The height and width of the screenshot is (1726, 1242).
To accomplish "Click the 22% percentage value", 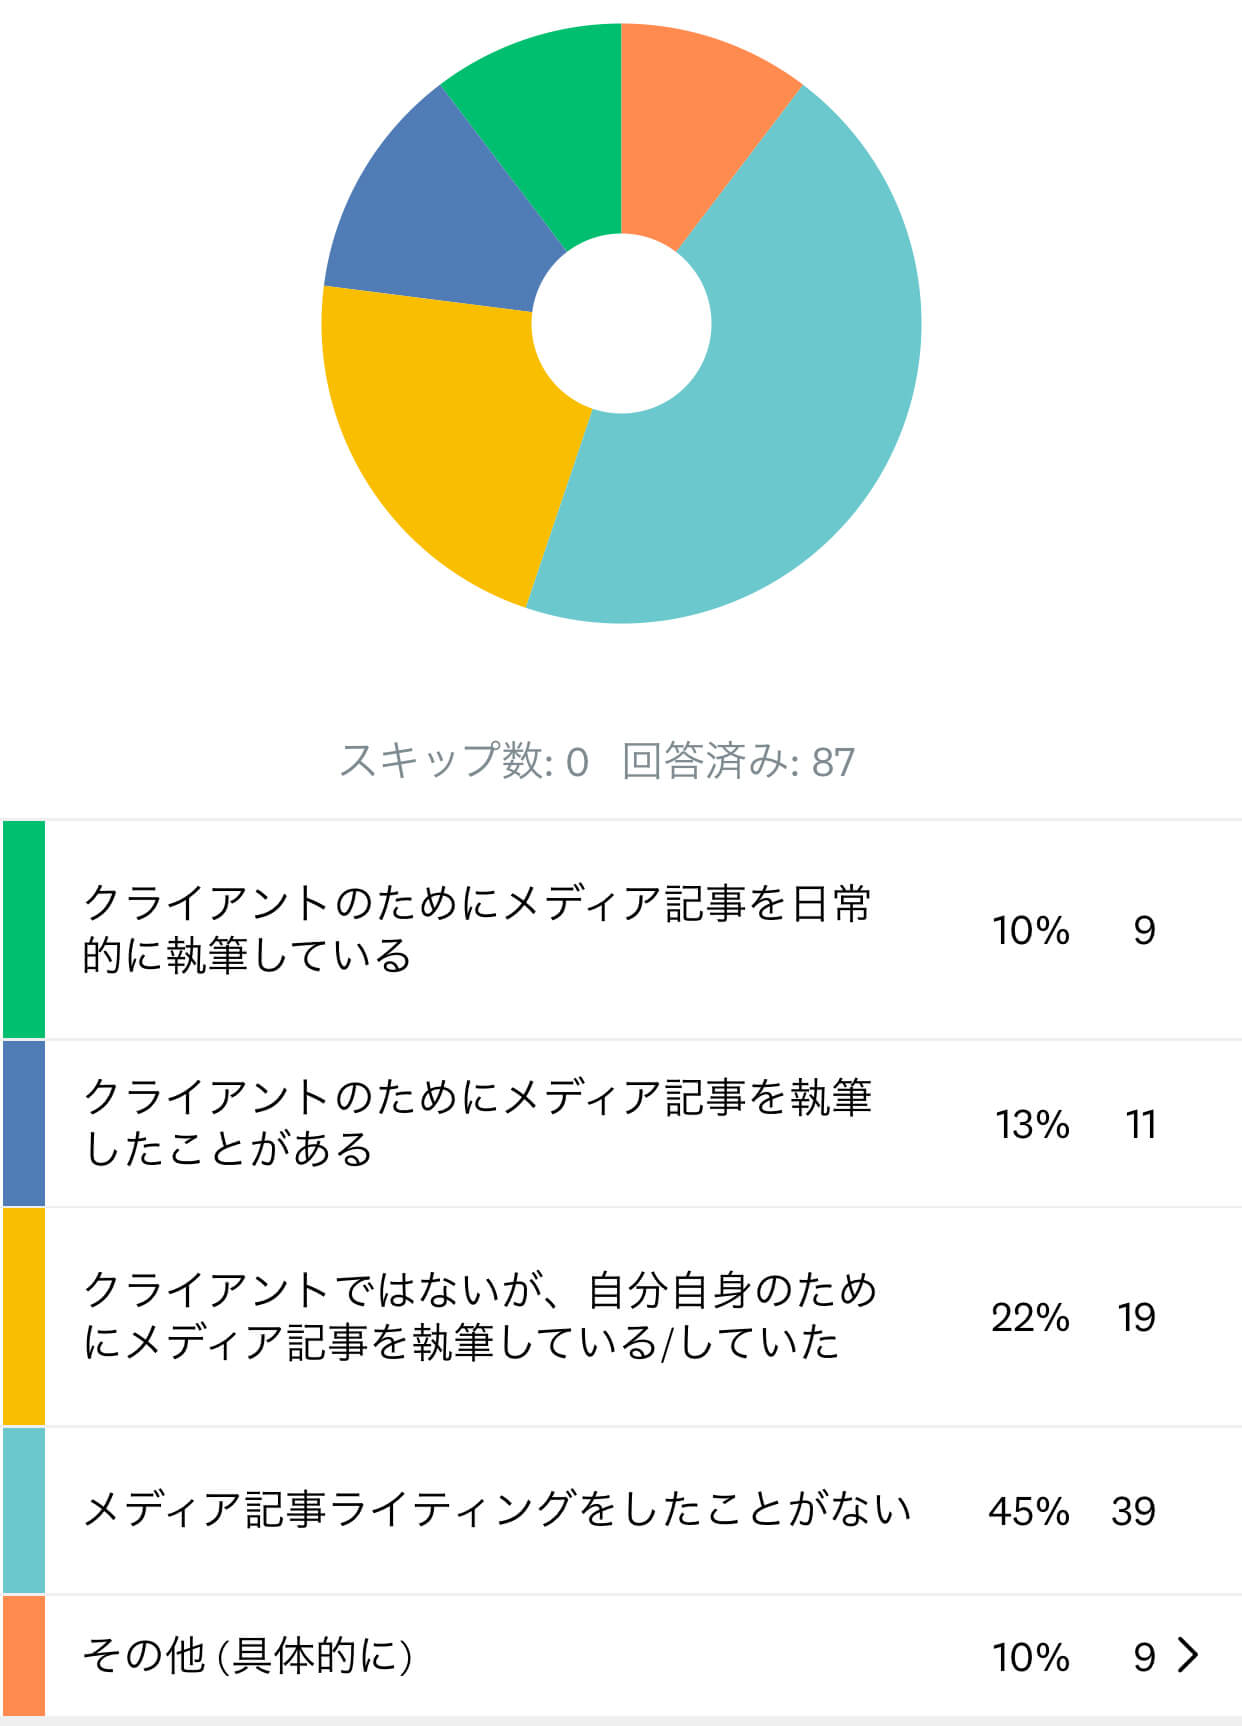I will pos(1030,1317).
